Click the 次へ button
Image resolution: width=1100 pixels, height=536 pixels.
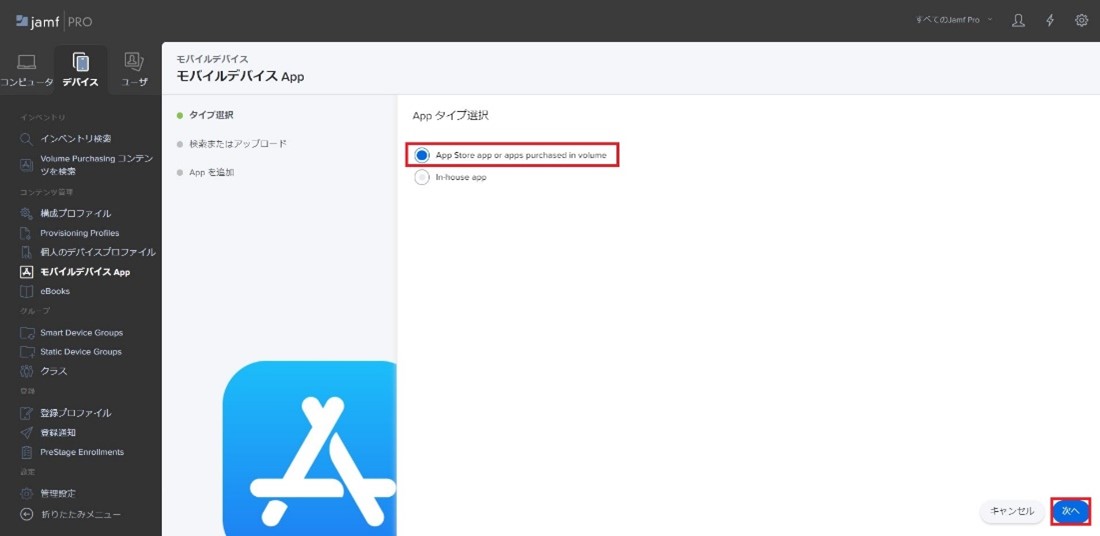coord(1071,511)
